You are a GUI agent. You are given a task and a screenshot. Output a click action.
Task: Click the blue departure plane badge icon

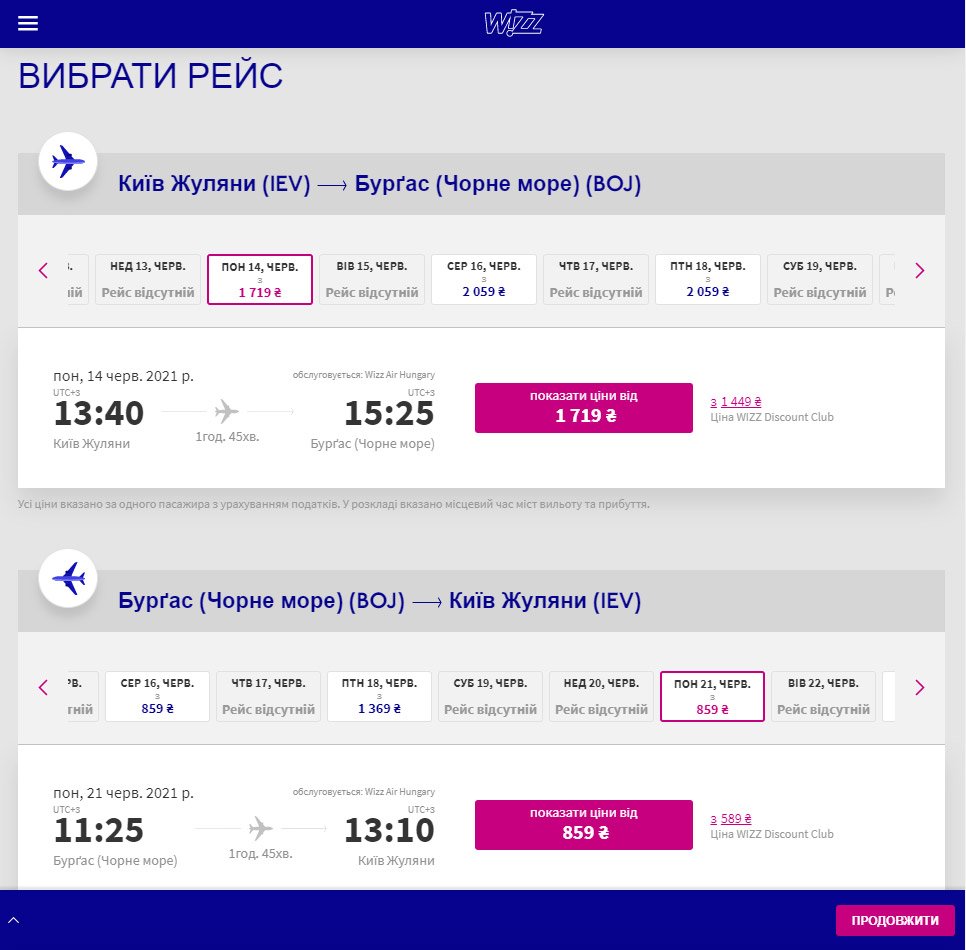(68, 161)
